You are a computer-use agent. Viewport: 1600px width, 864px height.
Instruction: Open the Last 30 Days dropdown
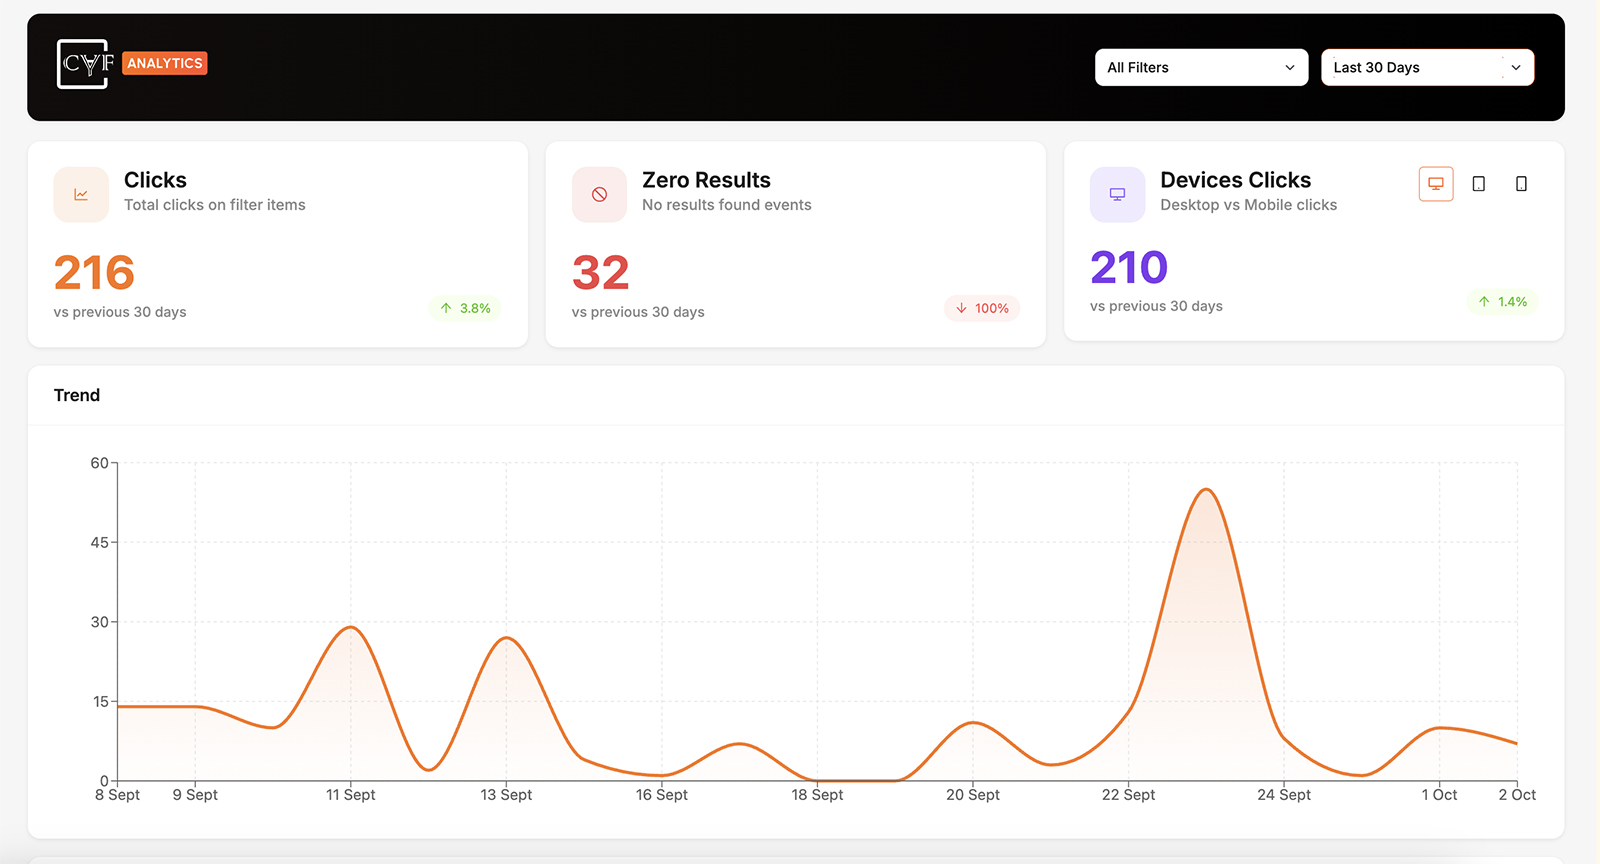pos(1427,67)
